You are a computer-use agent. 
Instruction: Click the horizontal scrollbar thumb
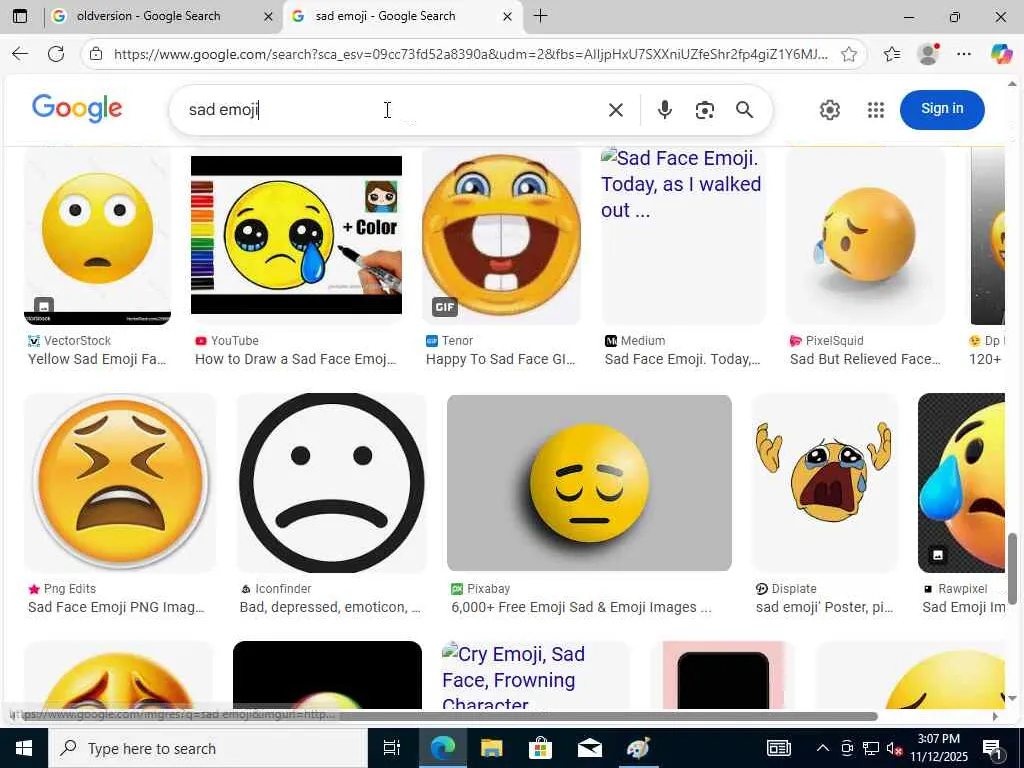coord(444,716)
